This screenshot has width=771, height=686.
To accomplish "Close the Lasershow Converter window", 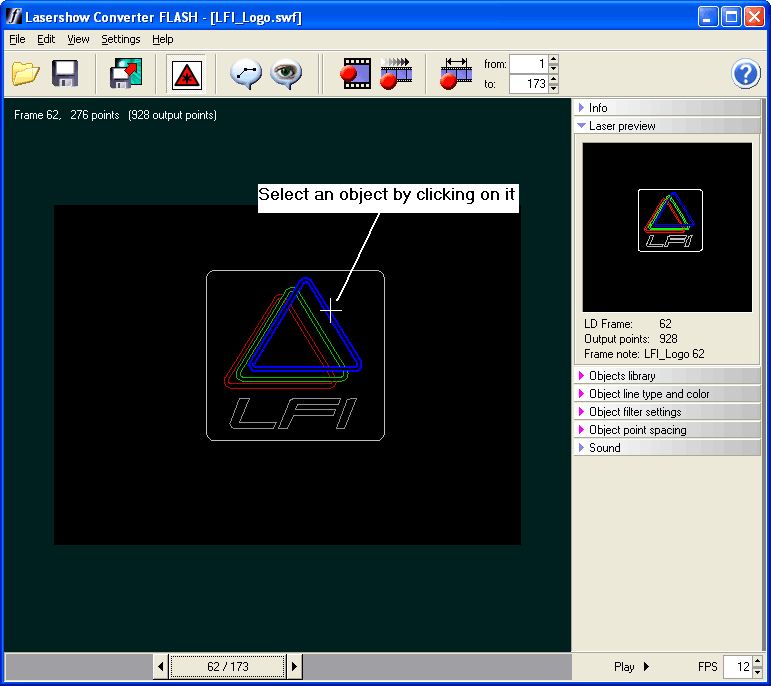I will click(x=754, y=17).
